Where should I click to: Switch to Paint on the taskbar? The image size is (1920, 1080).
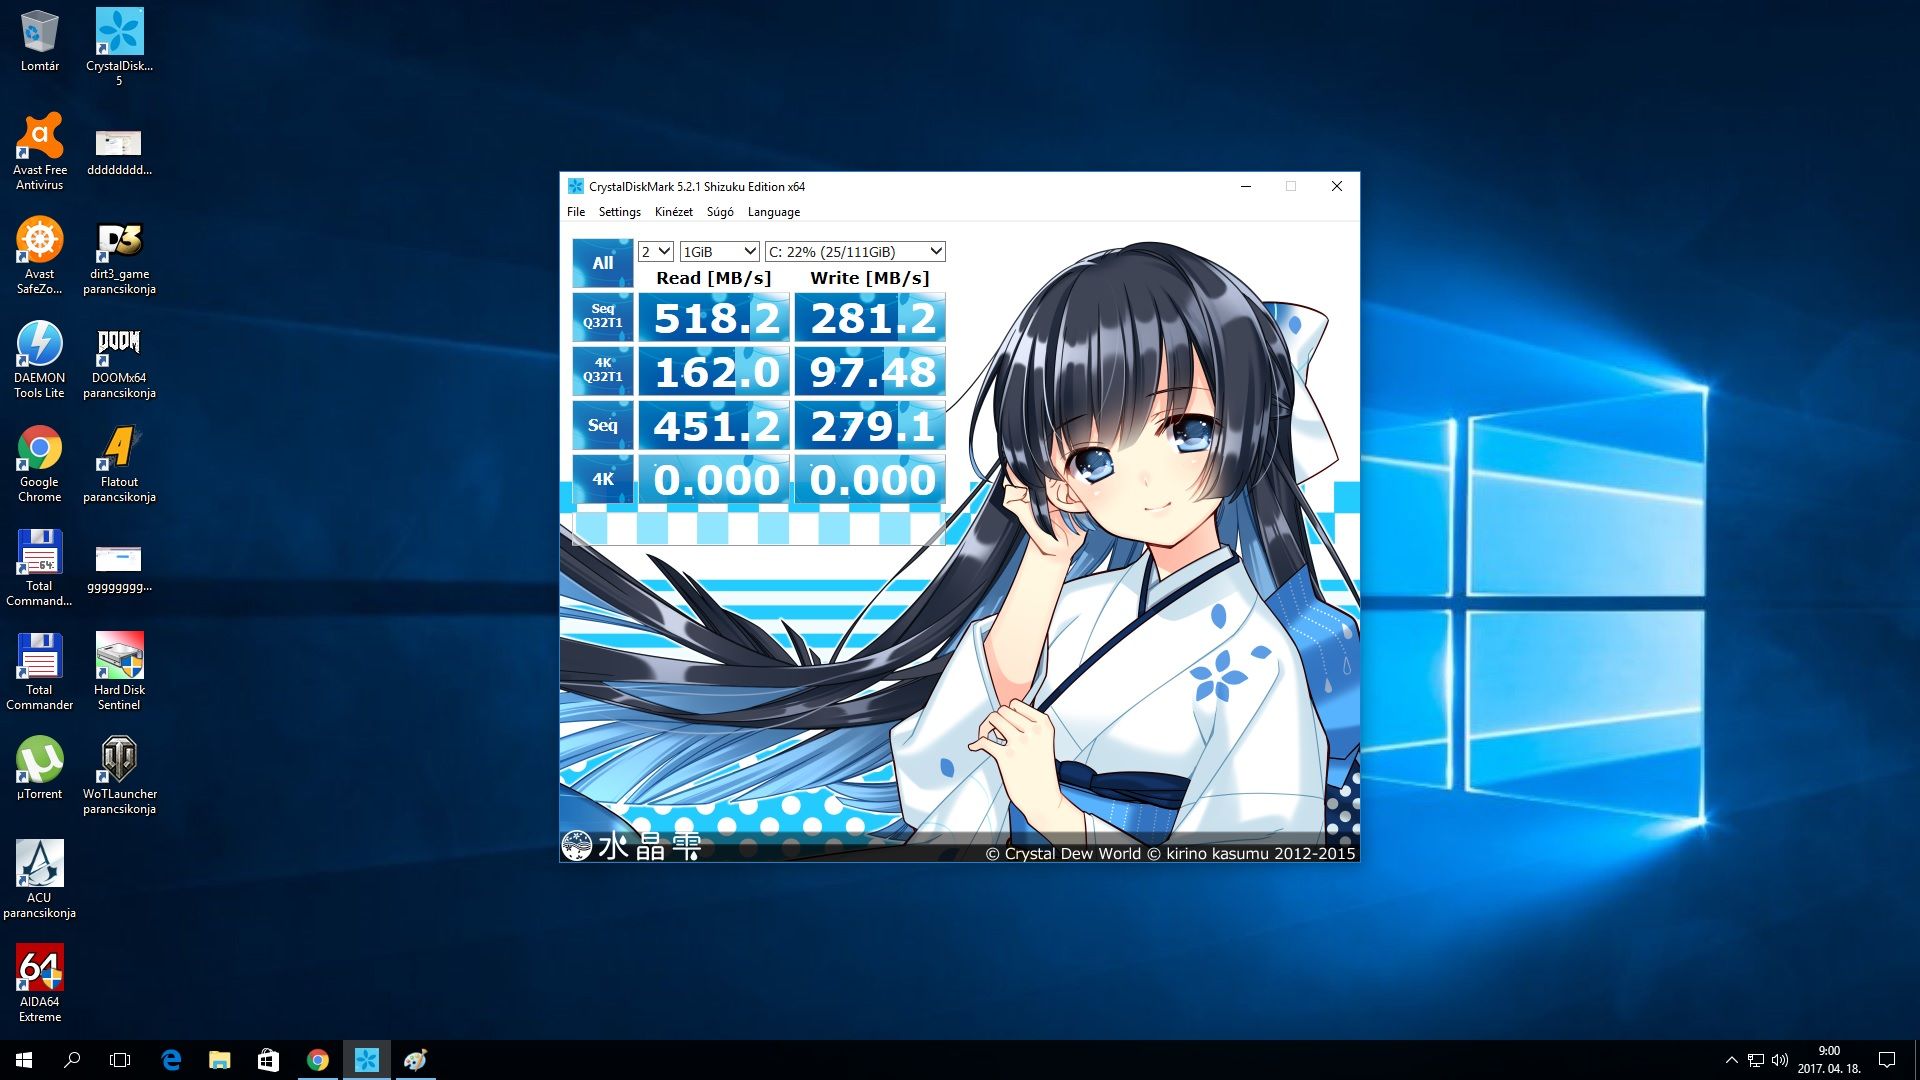pos(415,1060)
